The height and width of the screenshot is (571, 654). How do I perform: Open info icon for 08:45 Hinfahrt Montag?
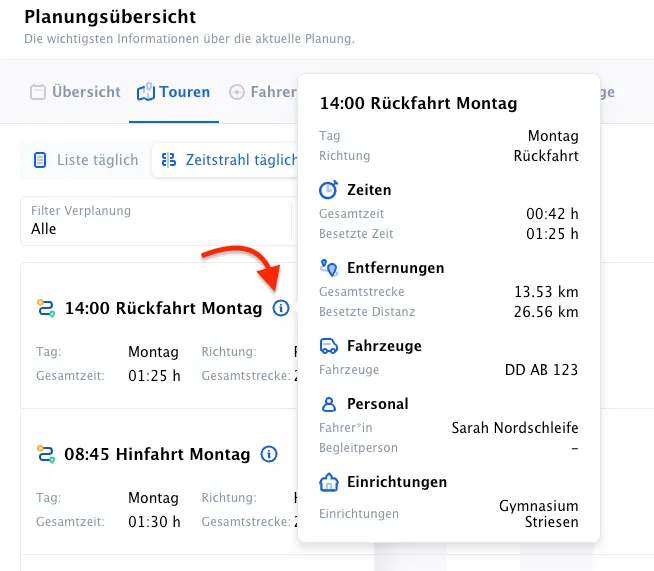click(269, 454)
